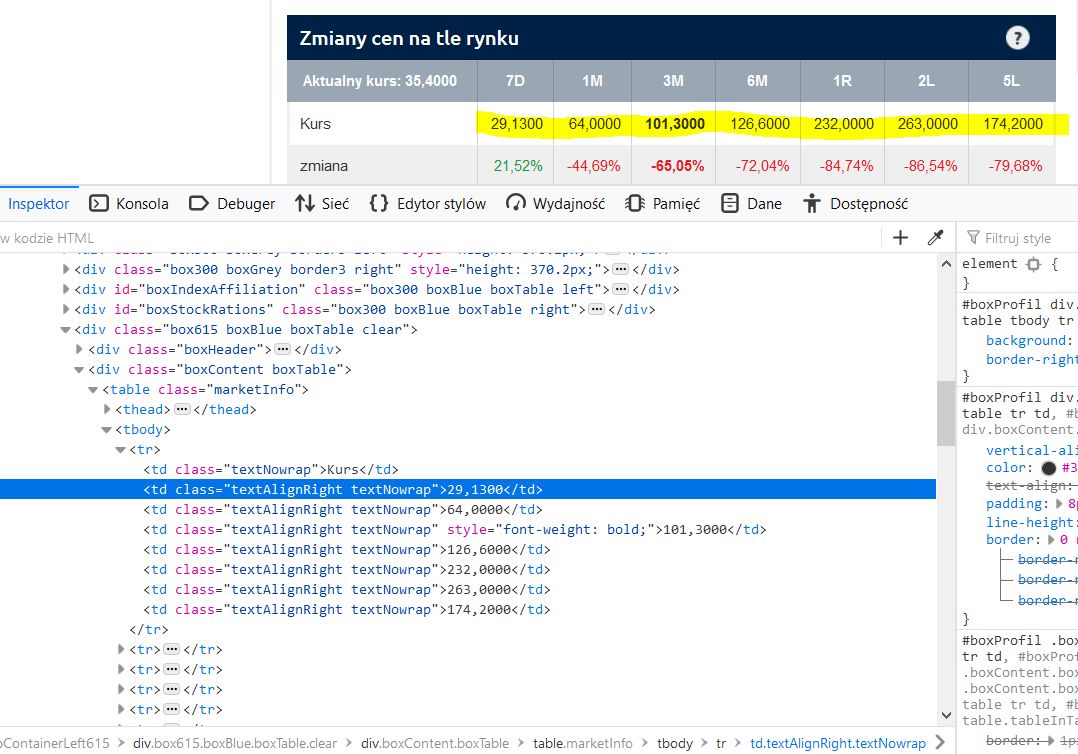Image resolution: width=1078 pixels, height=754 pixels.
Task: Select the bold td node with 101,3000
Action: (x=455, y=529)
